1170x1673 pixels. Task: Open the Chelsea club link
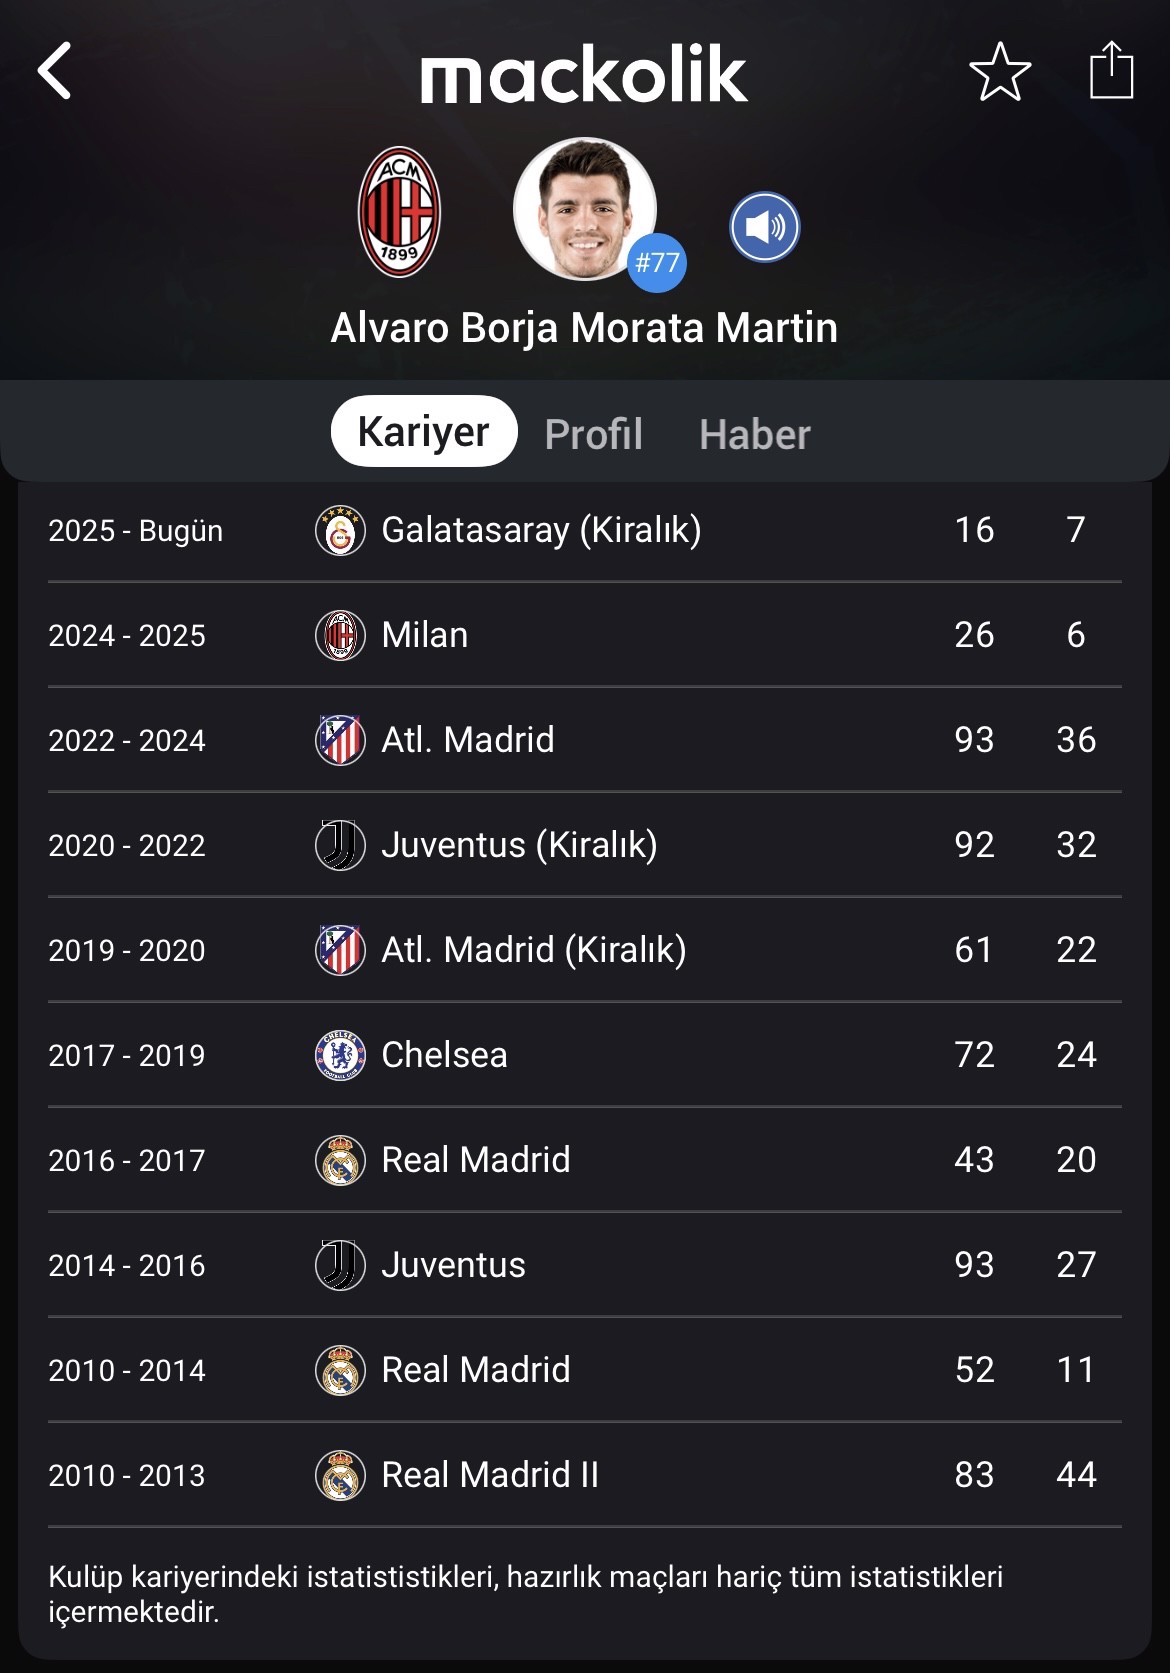click(x=444, y=1055)
